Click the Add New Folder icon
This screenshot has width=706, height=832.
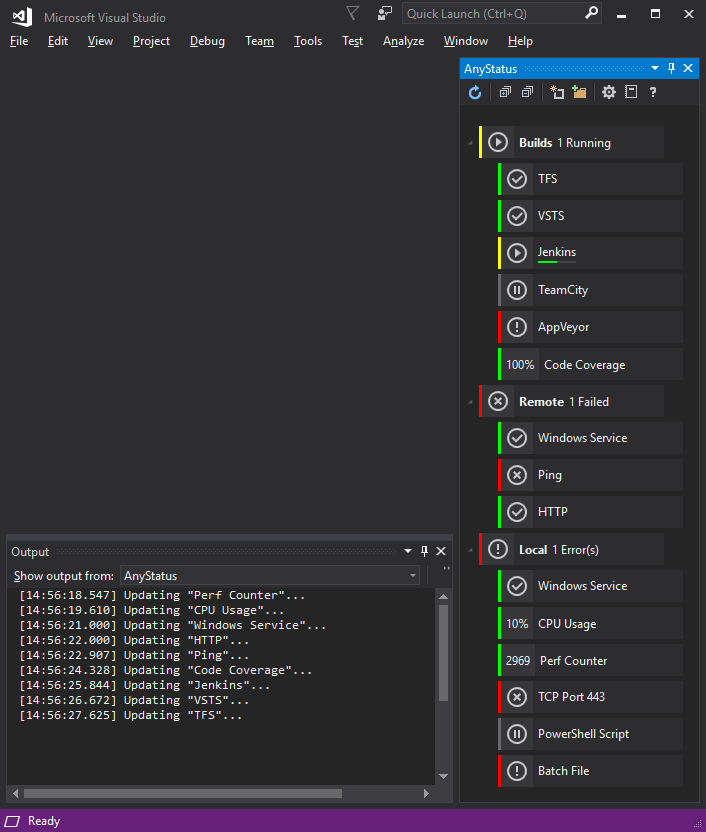click(579, 92)
